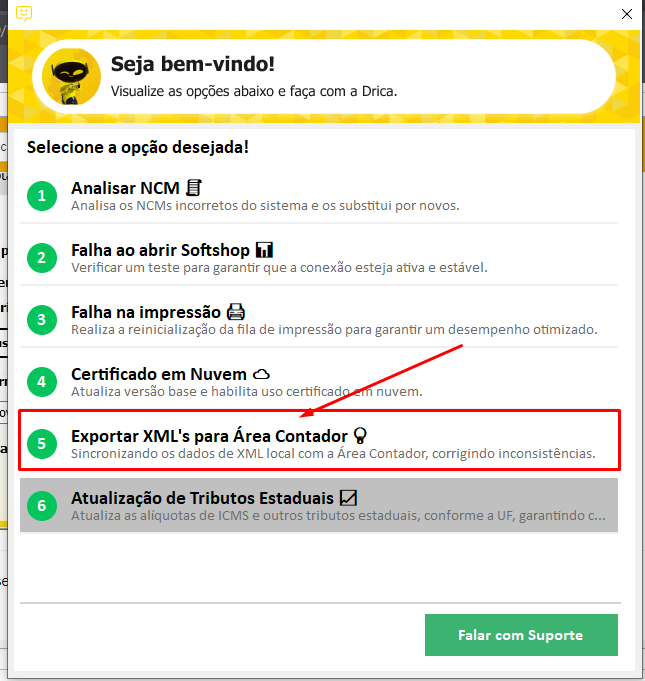
Task: Choose Falha ao abrir Softshop option
Action: 319,258
